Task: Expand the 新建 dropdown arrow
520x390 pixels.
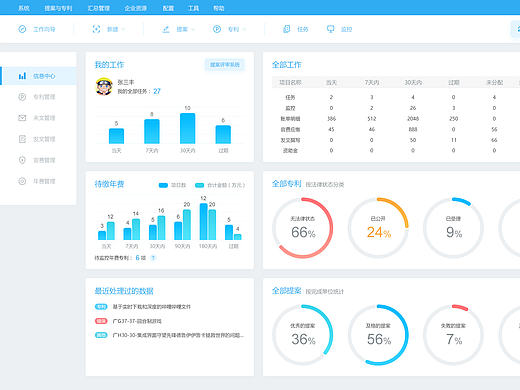Action: point(123,29)
